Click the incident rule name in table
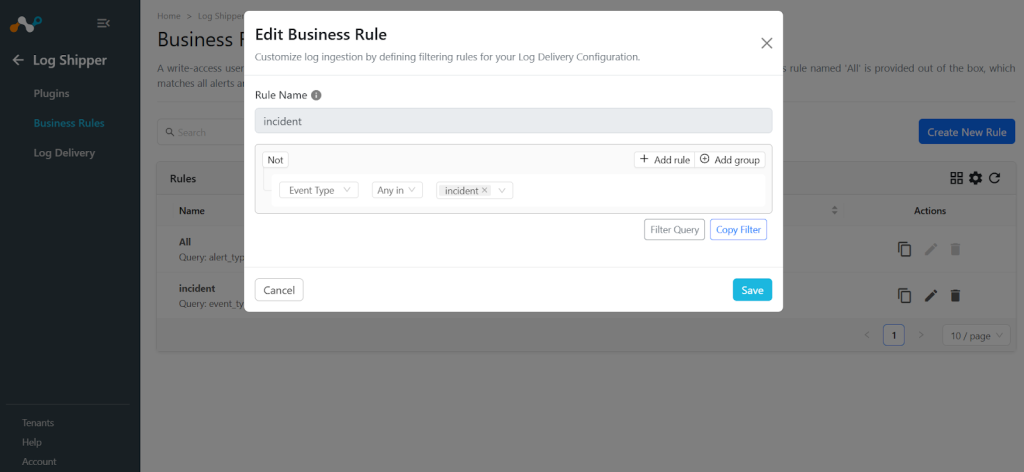Image resolution: width=1024 pixels, height=472 pixels. 197,288
